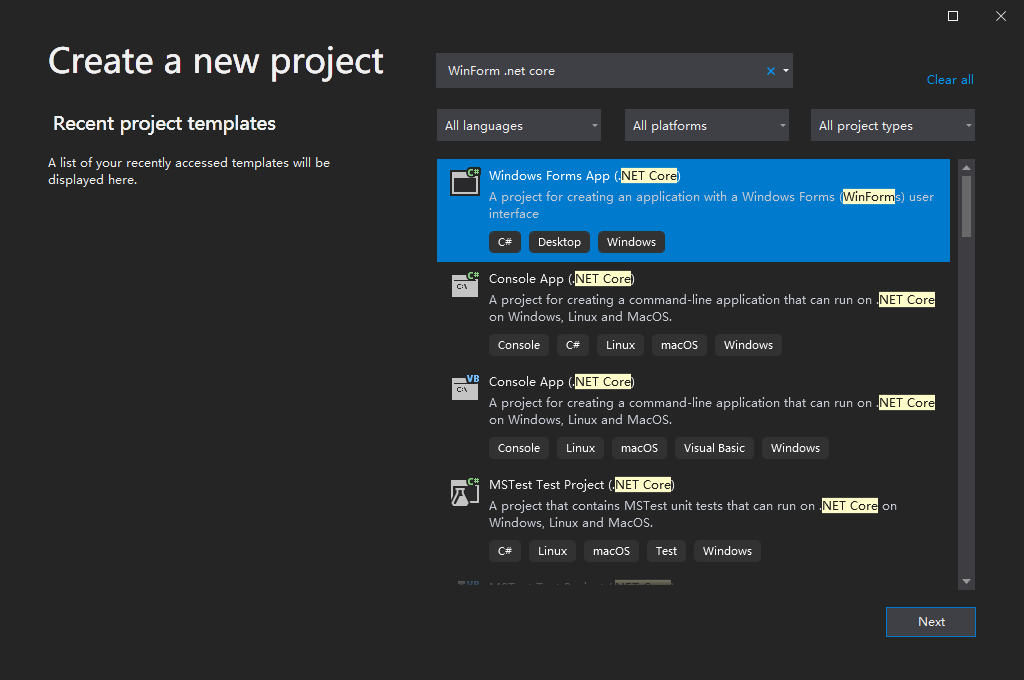Click the Visual Basic tag on Console App

pyautogui.click(x=714, y=448)
